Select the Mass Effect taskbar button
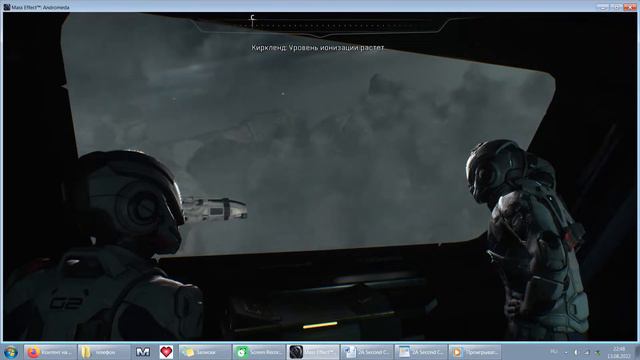Screen dimensions: 640x360 [313, 352]
